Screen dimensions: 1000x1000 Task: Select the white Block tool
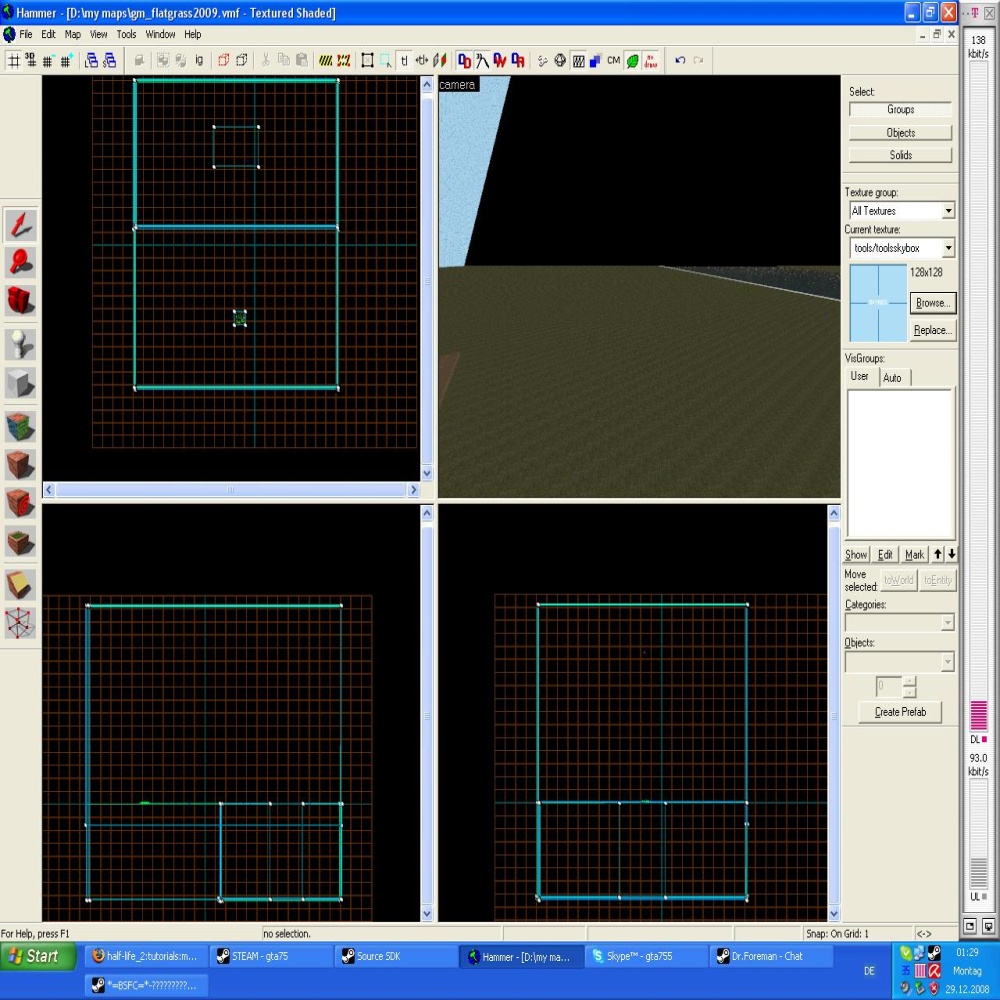(20, 383)
